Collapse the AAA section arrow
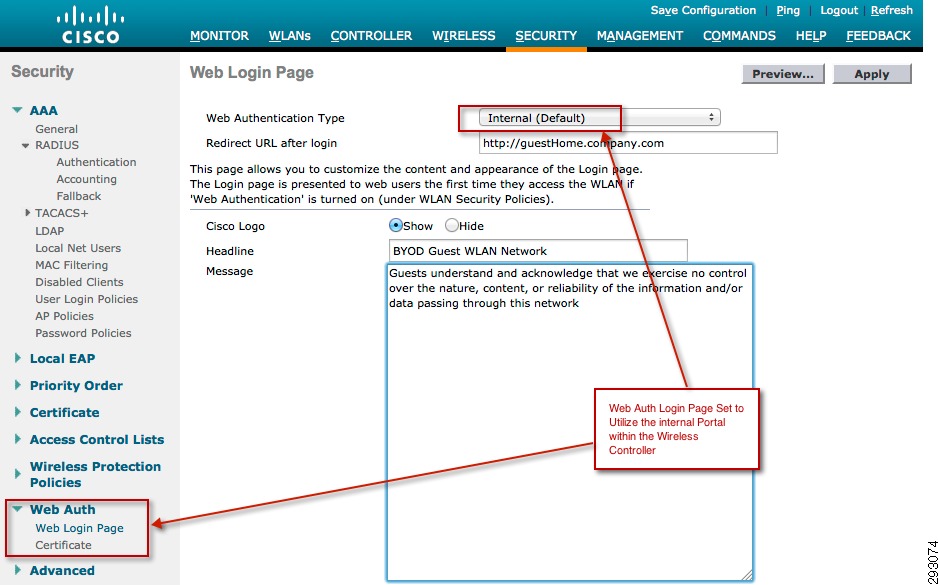The width and height of the screenshot is (939, 585). point(17,110)
